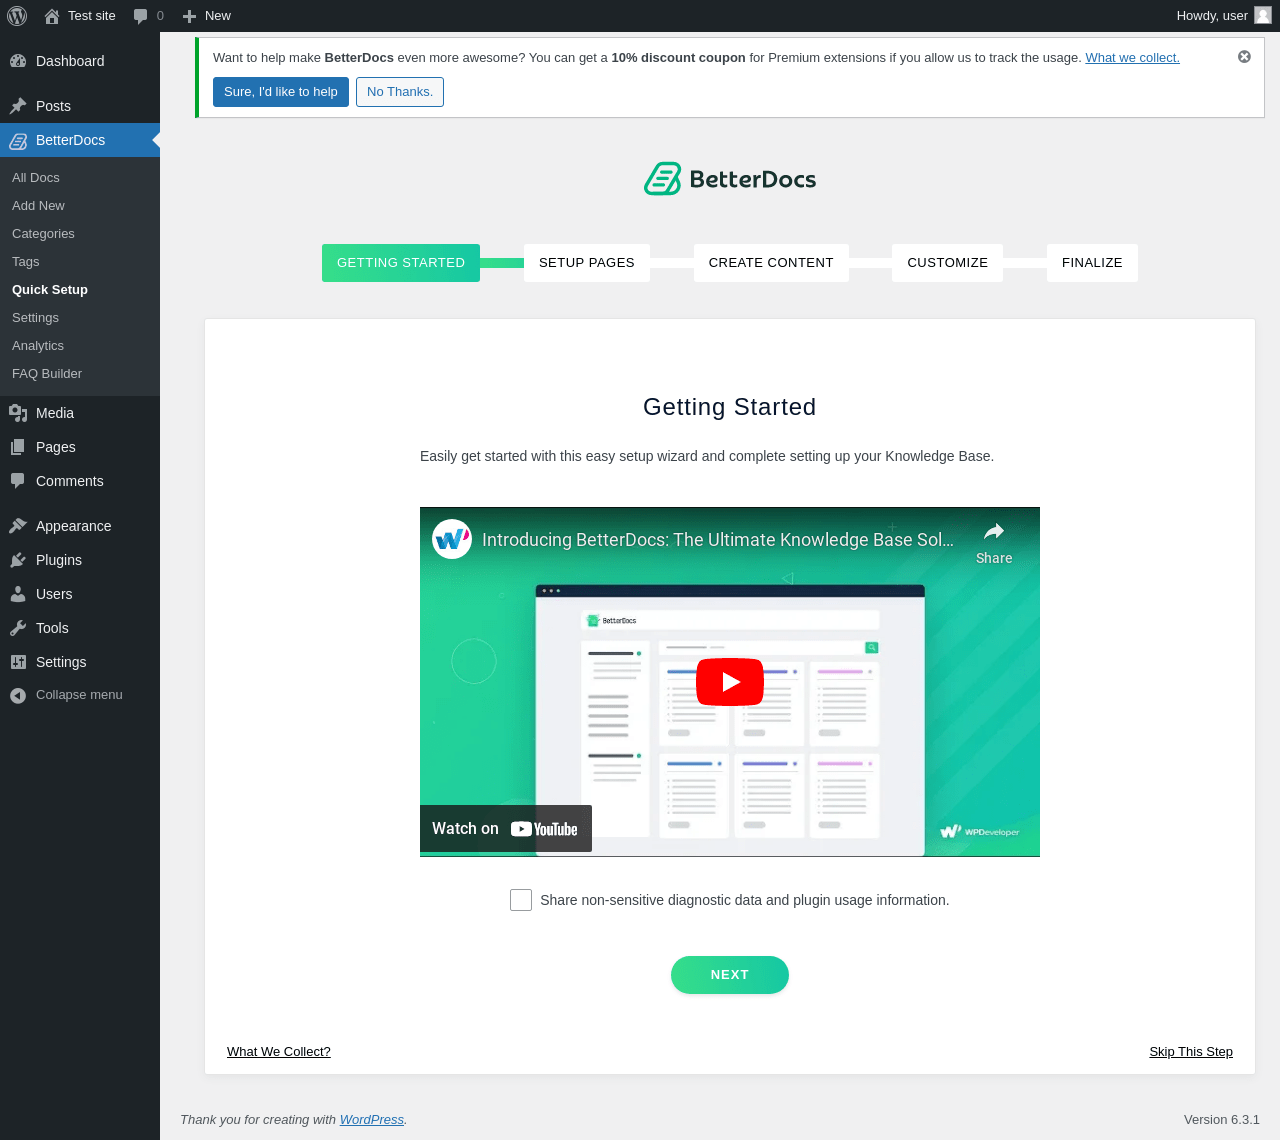
Task: Open the comments bubble icon in admin bar
Action: 141,16
